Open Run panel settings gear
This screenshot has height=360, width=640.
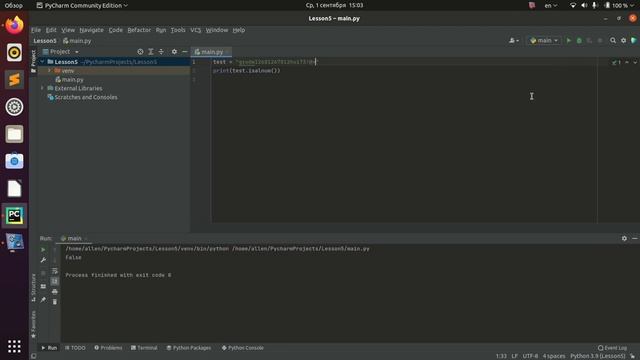(624, 238)
